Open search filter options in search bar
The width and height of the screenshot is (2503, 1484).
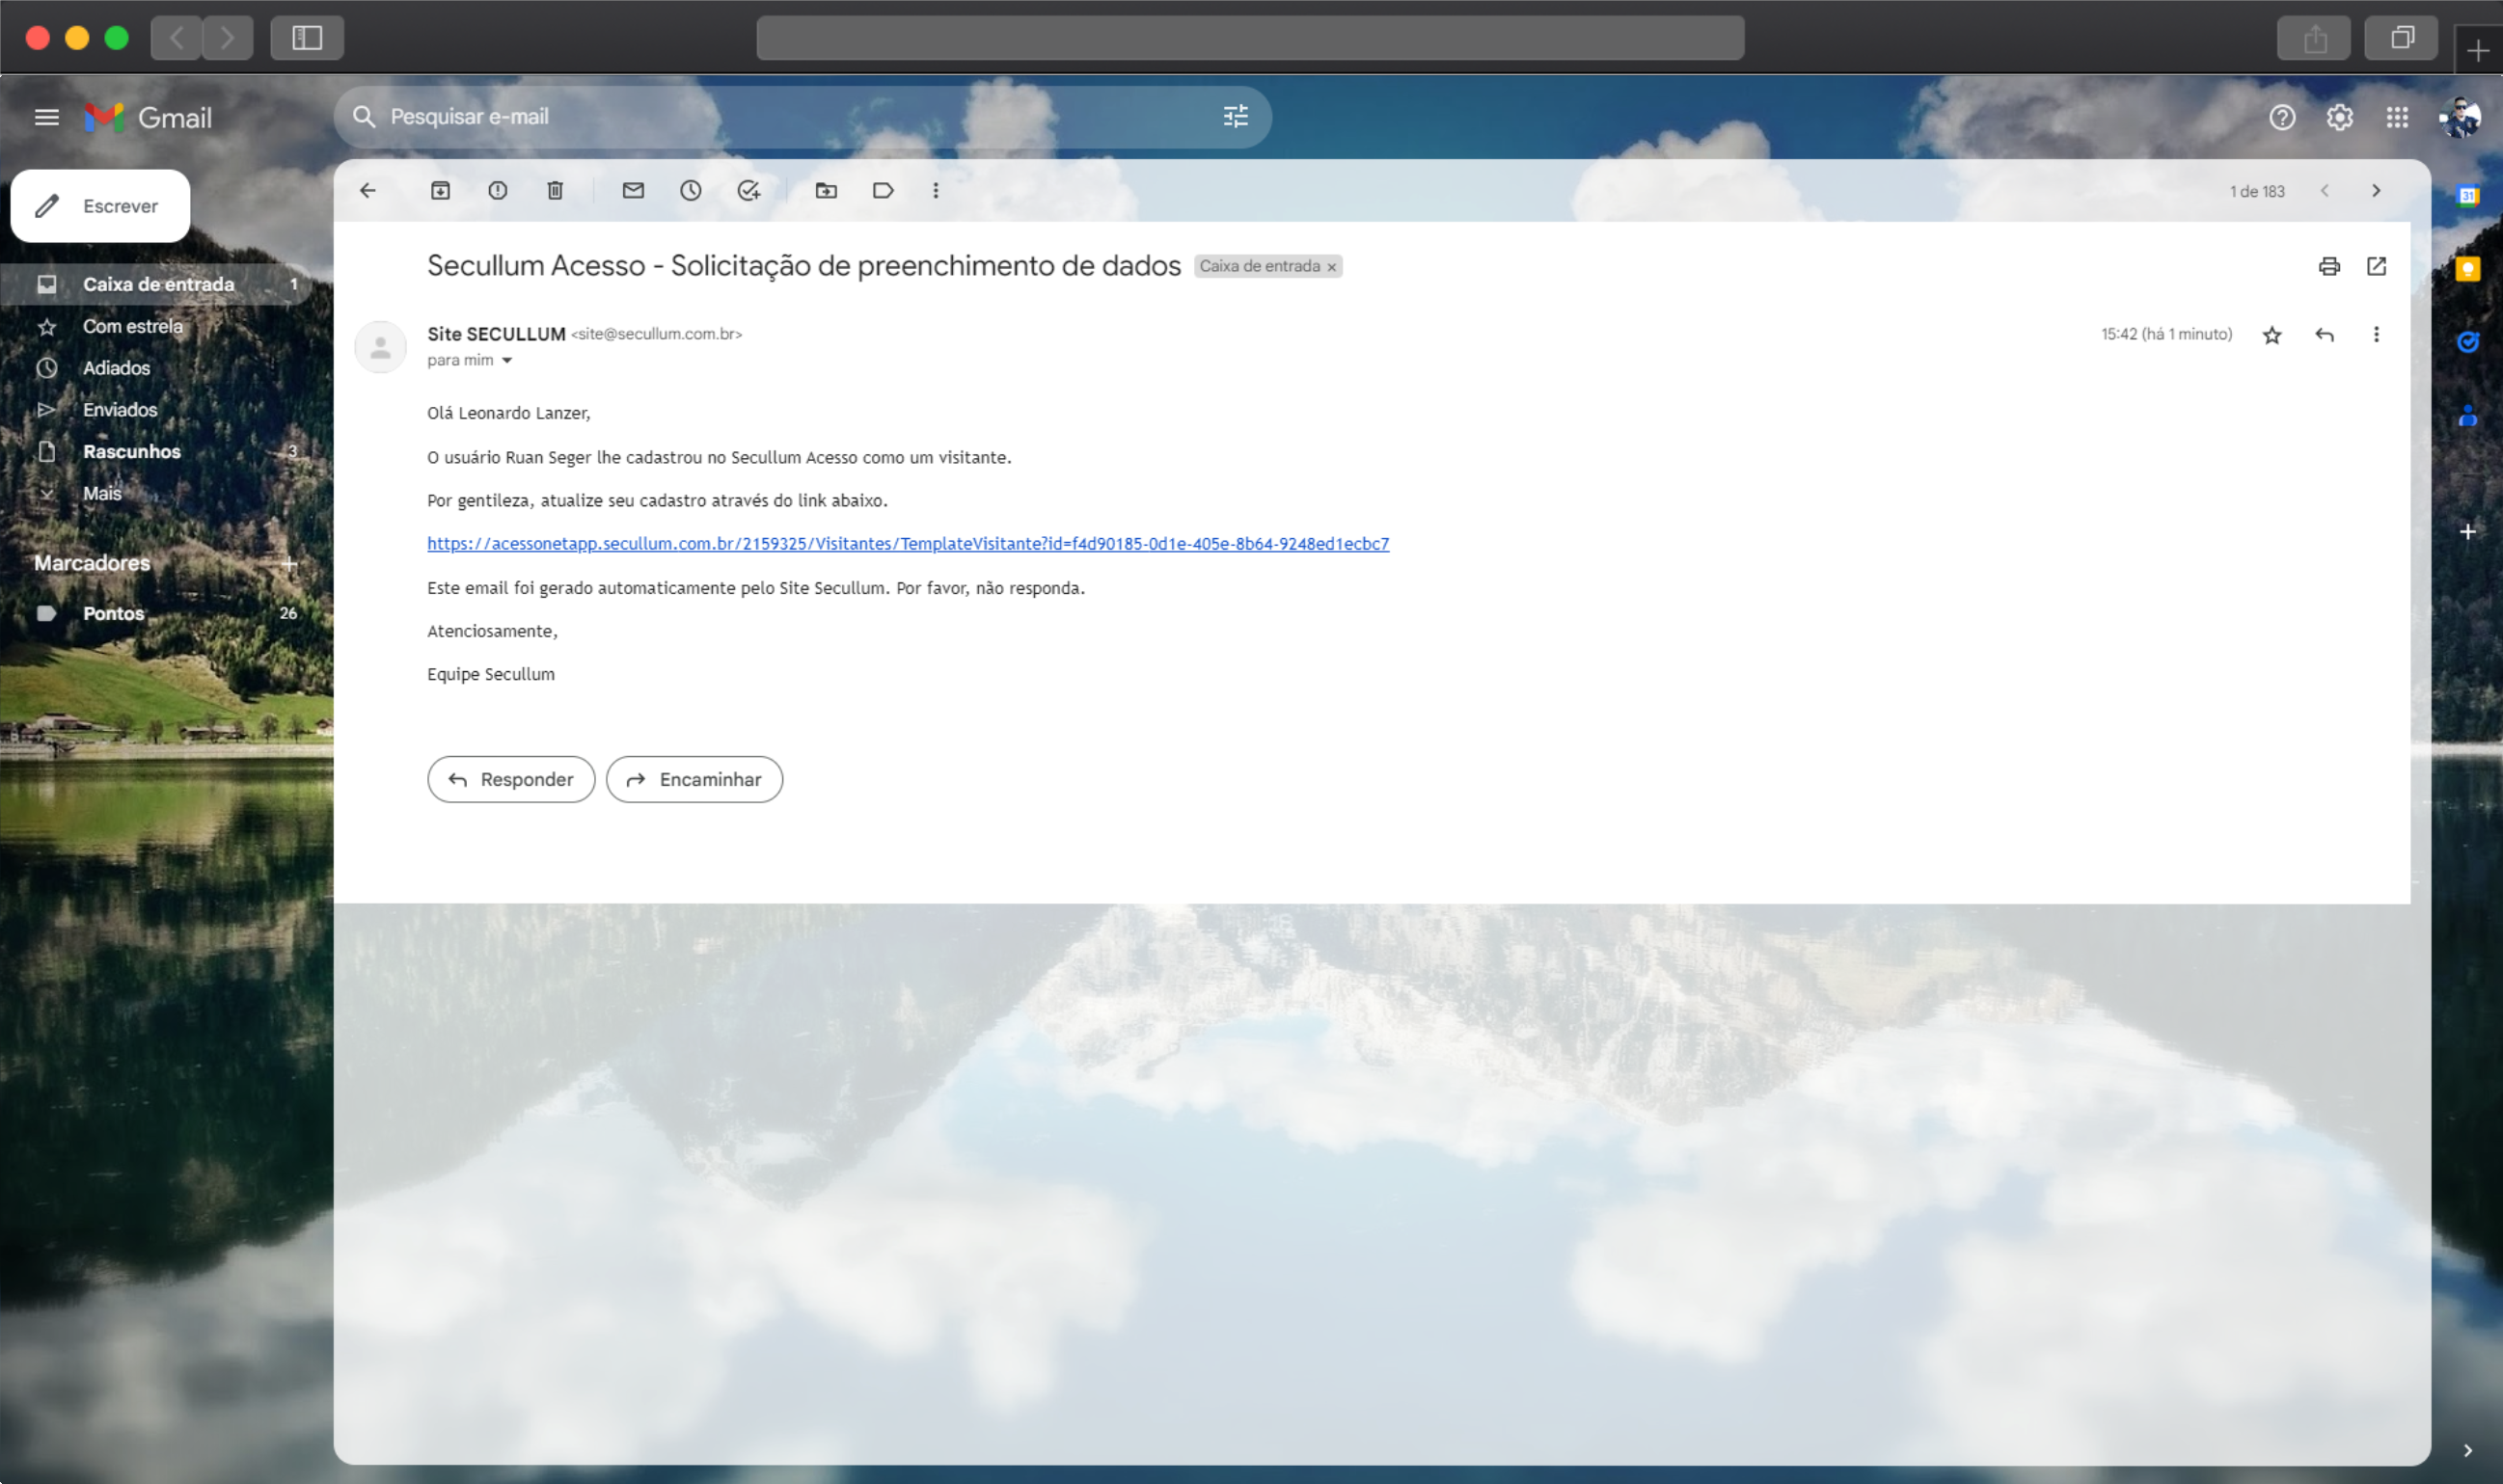pos(1235,117)
